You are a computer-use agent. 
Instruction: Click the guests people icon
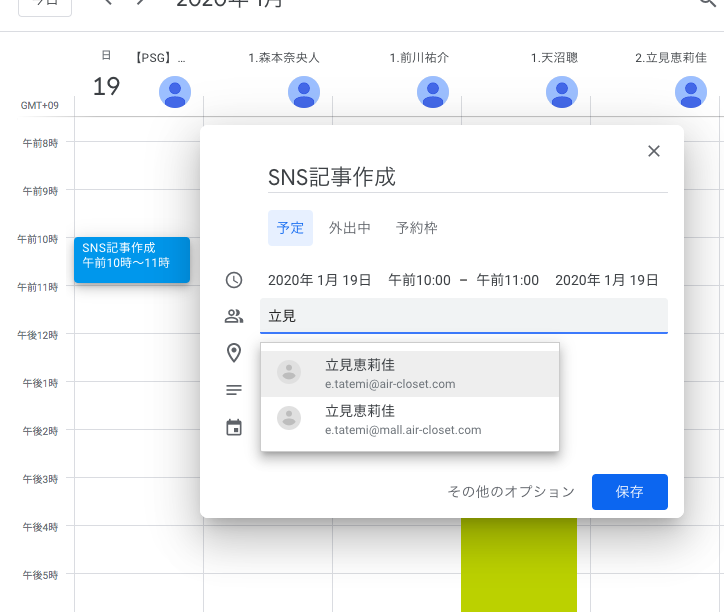pyautogui.click(x=234, y=316)
